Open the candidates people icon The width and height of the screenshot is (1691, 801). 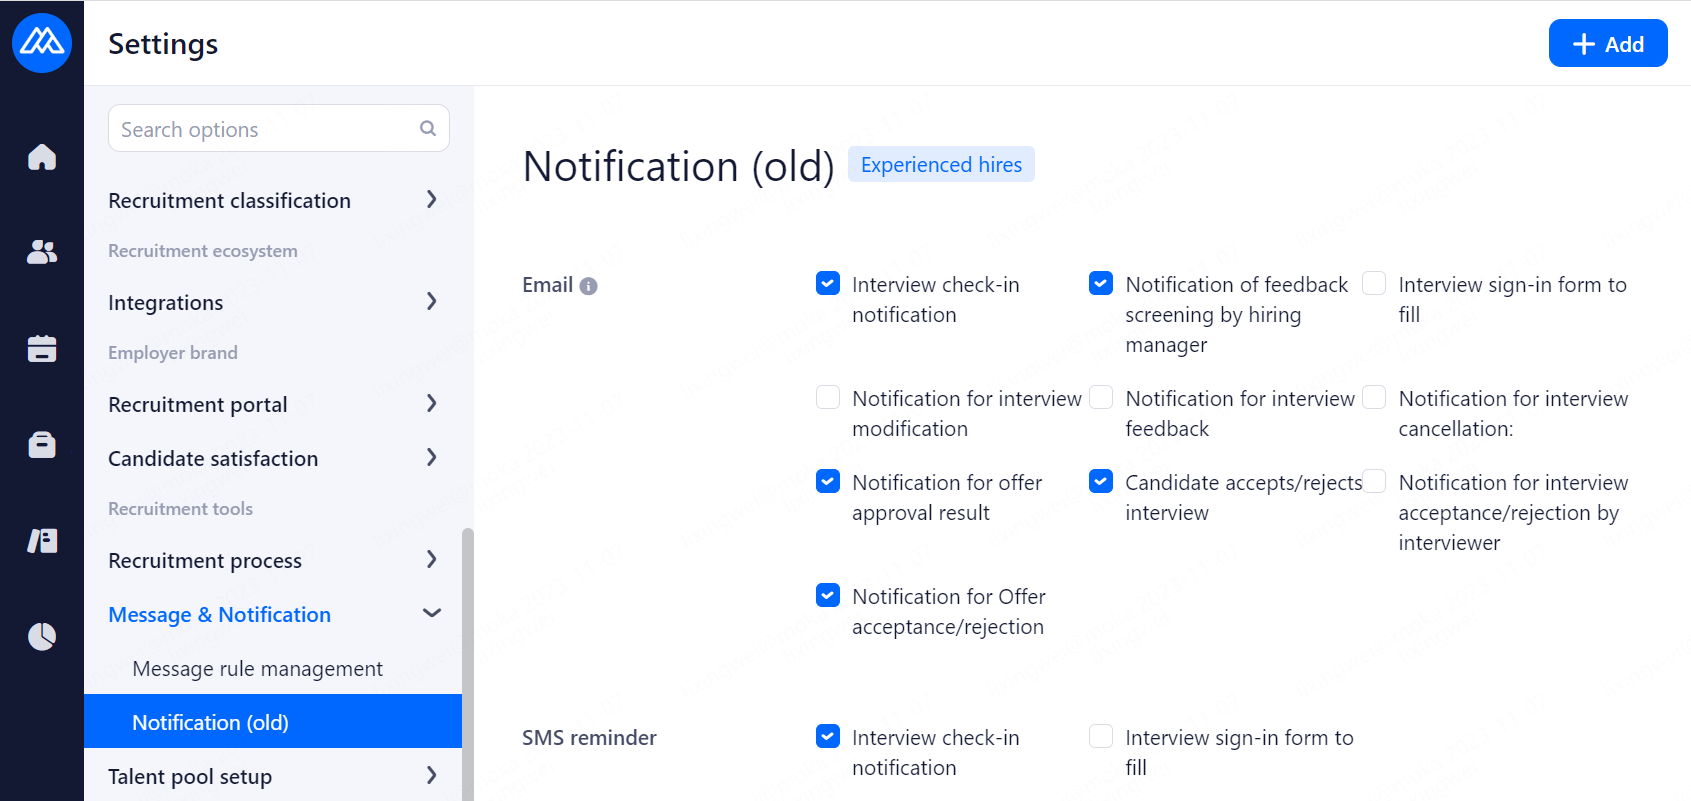pyautogui.click(x=42, y=252)
